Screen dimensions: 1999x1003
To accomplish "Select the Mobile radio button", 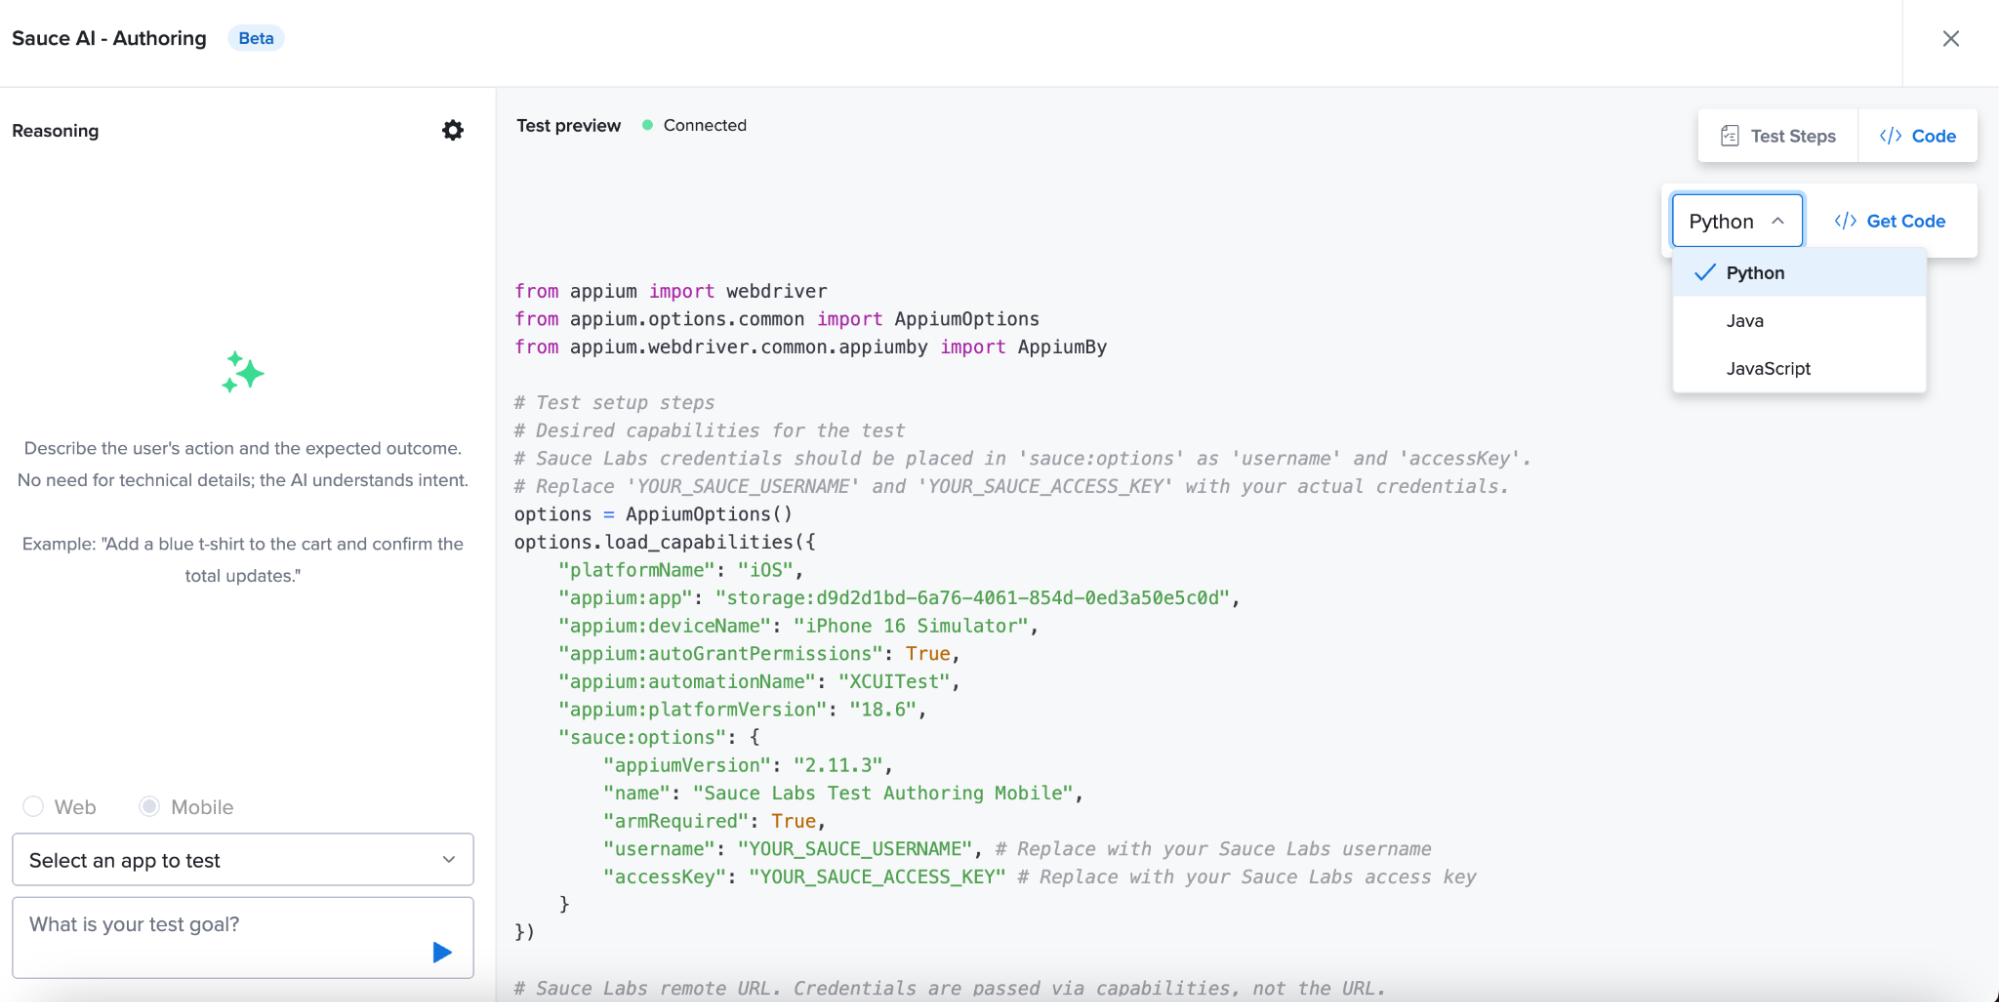I will 150,806.
